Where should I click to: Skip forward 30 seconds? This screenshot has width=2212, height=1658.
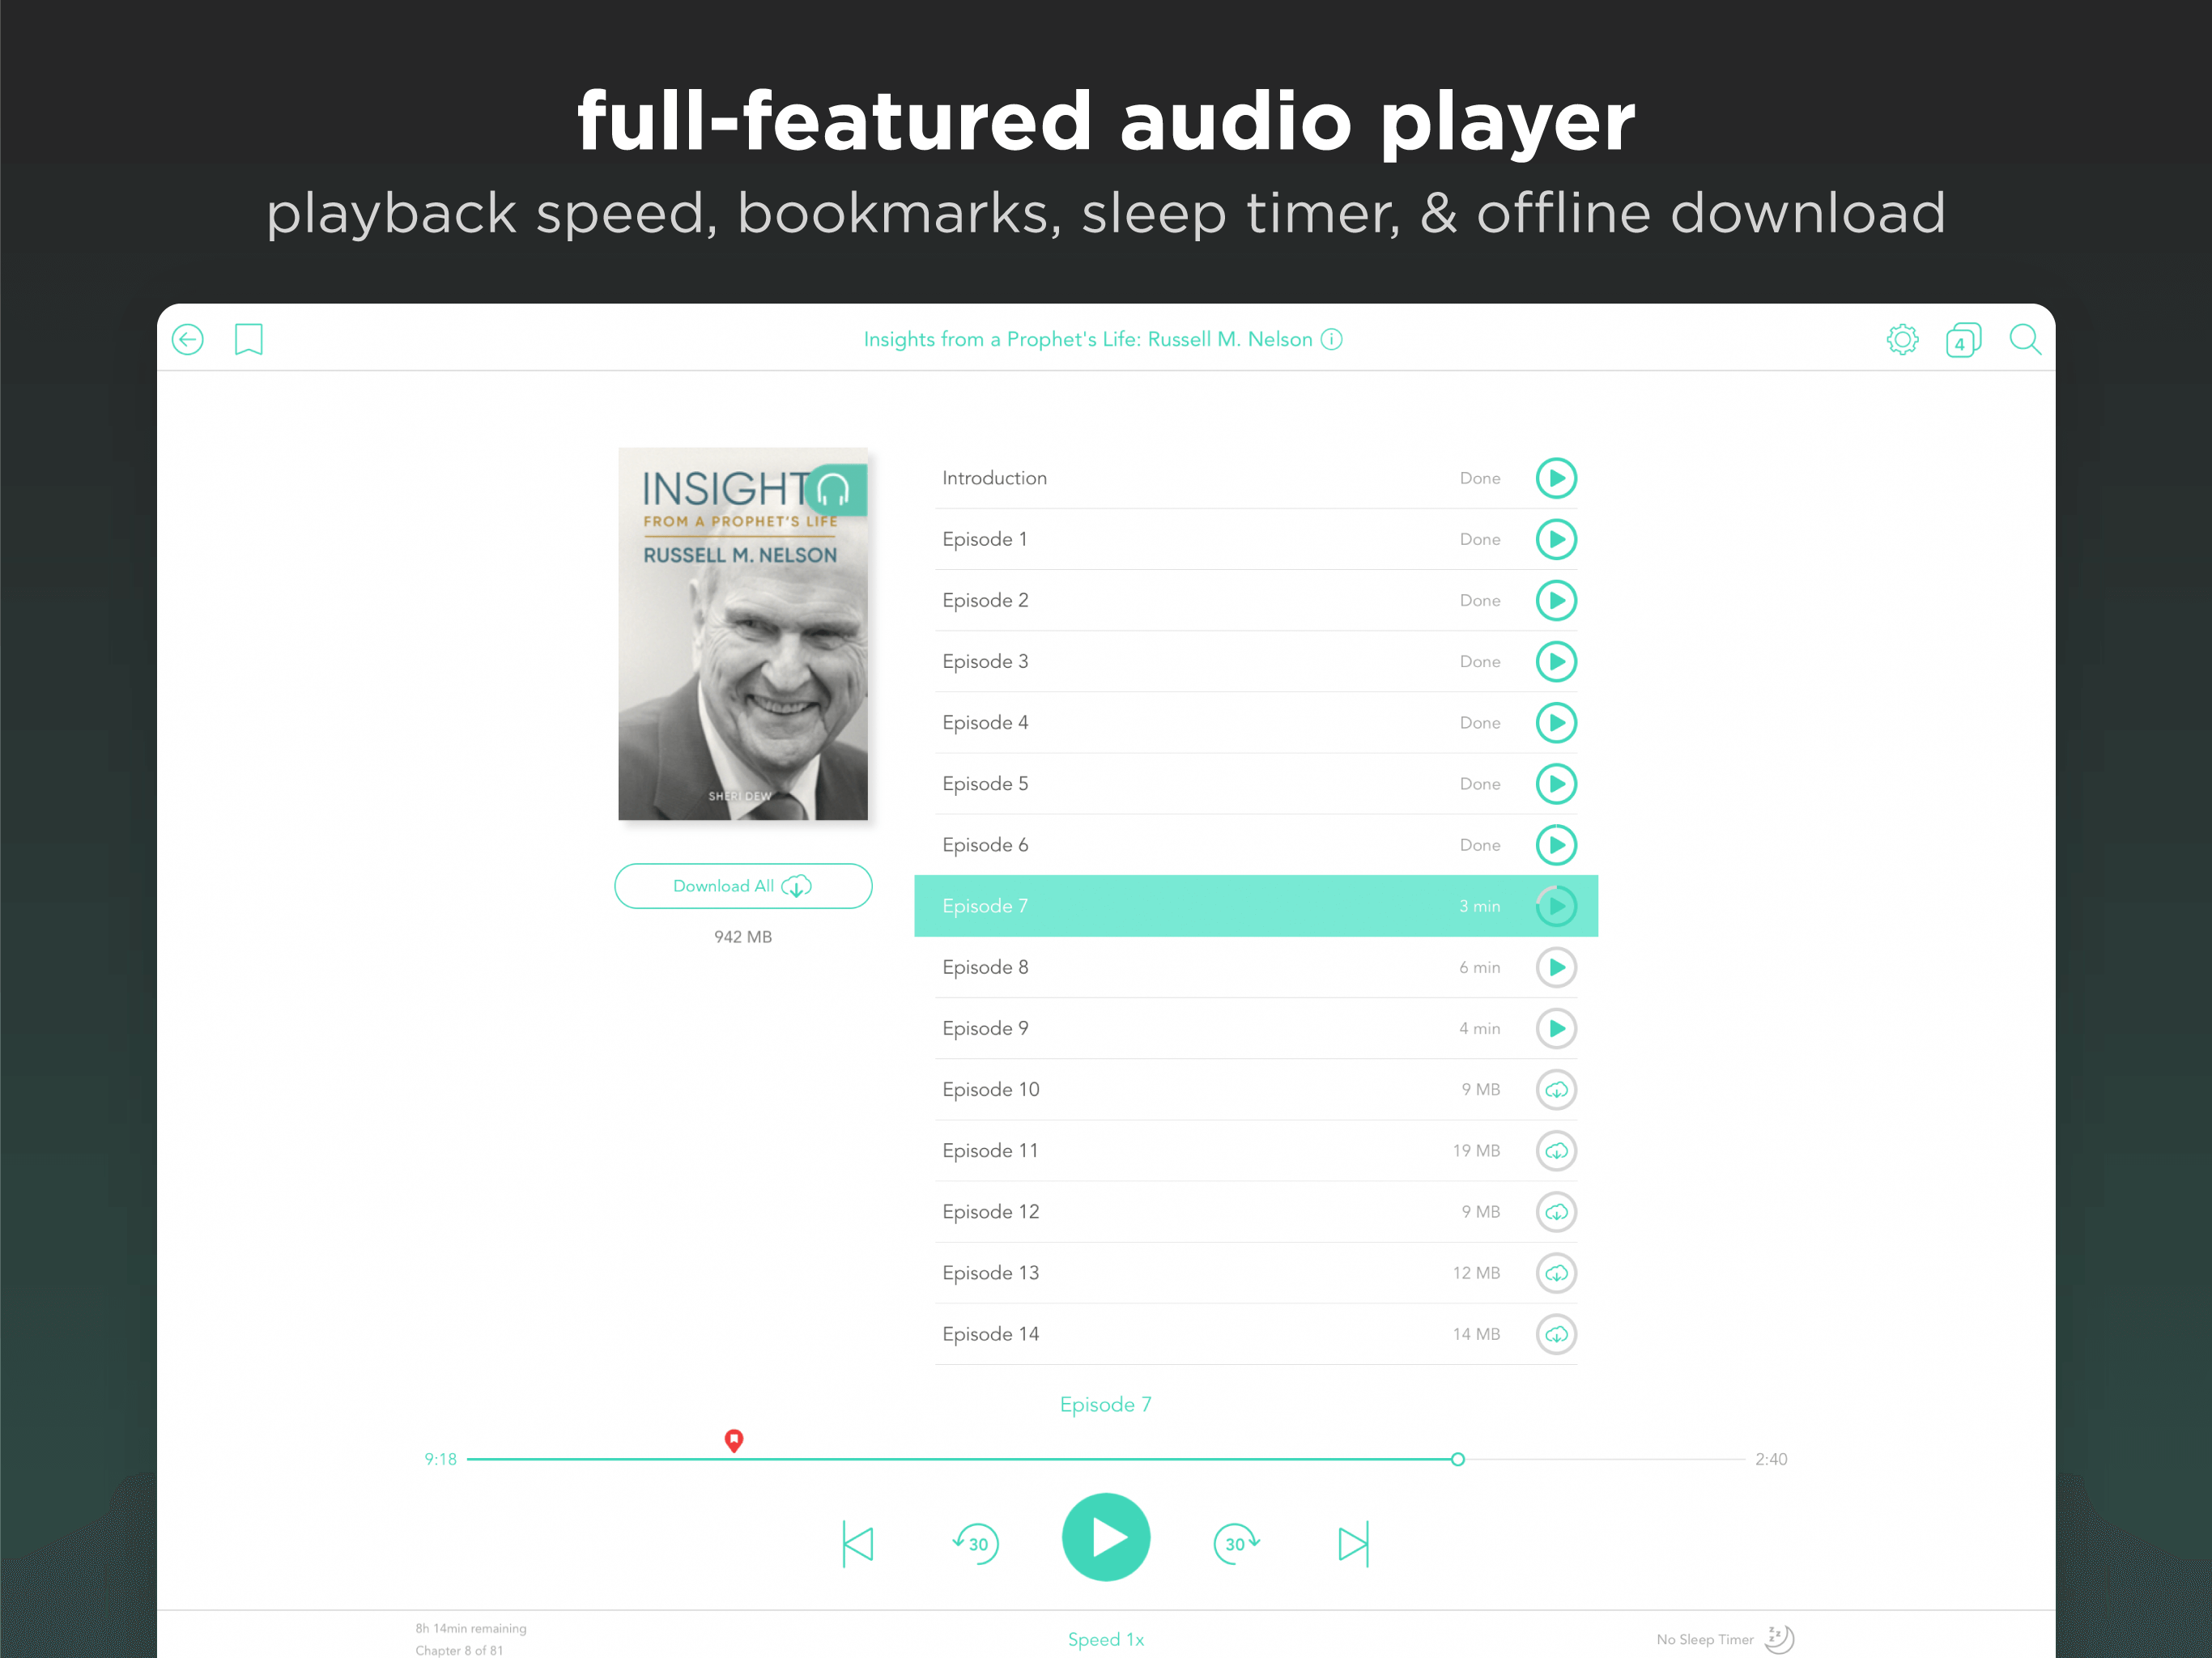click(x=1237, y=1543)
